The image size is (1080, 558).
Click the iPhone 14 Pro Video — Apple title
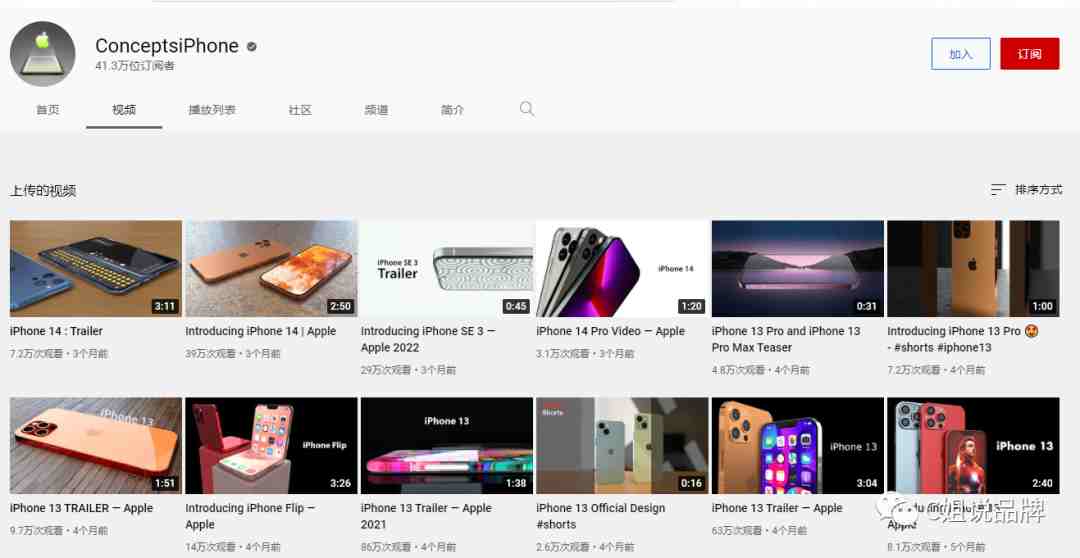[x=610, y=331]
